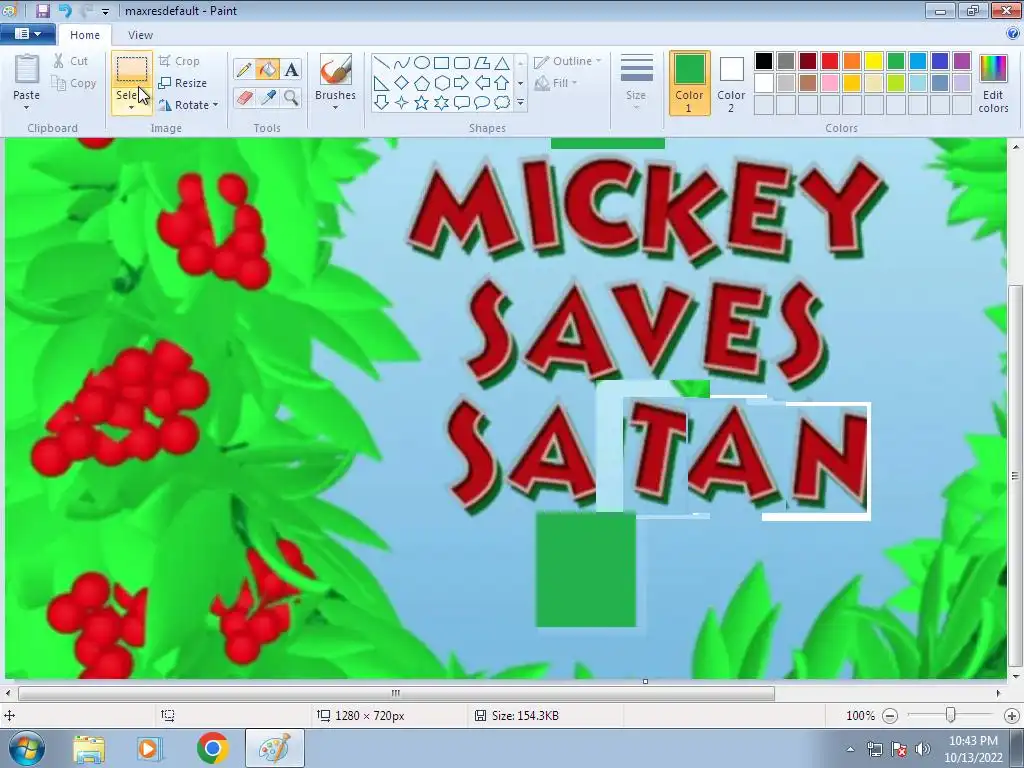Viewport: 1024px width, 768px height.
Task: Pick the purple color swatch
Action: (x=961, y=61)
